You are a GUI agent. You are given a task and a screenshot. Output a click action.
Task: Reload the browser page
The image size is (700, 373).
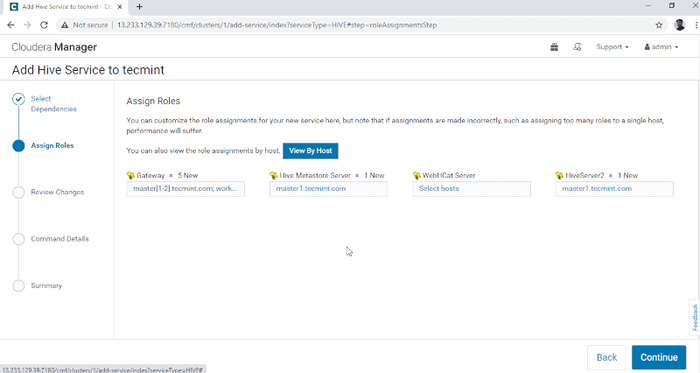(44, 25)
